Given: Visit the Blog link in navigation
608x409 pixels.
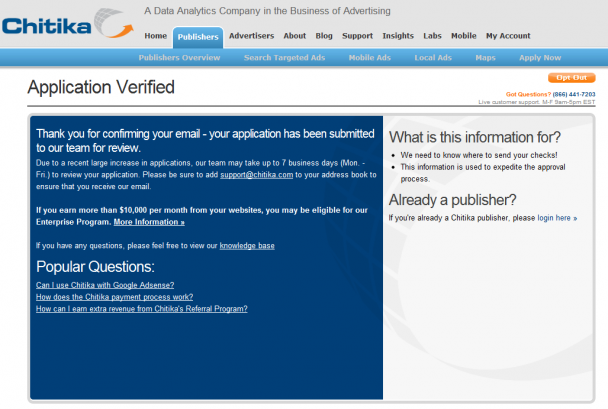Looking at the screenshot, I should point(324,36).
